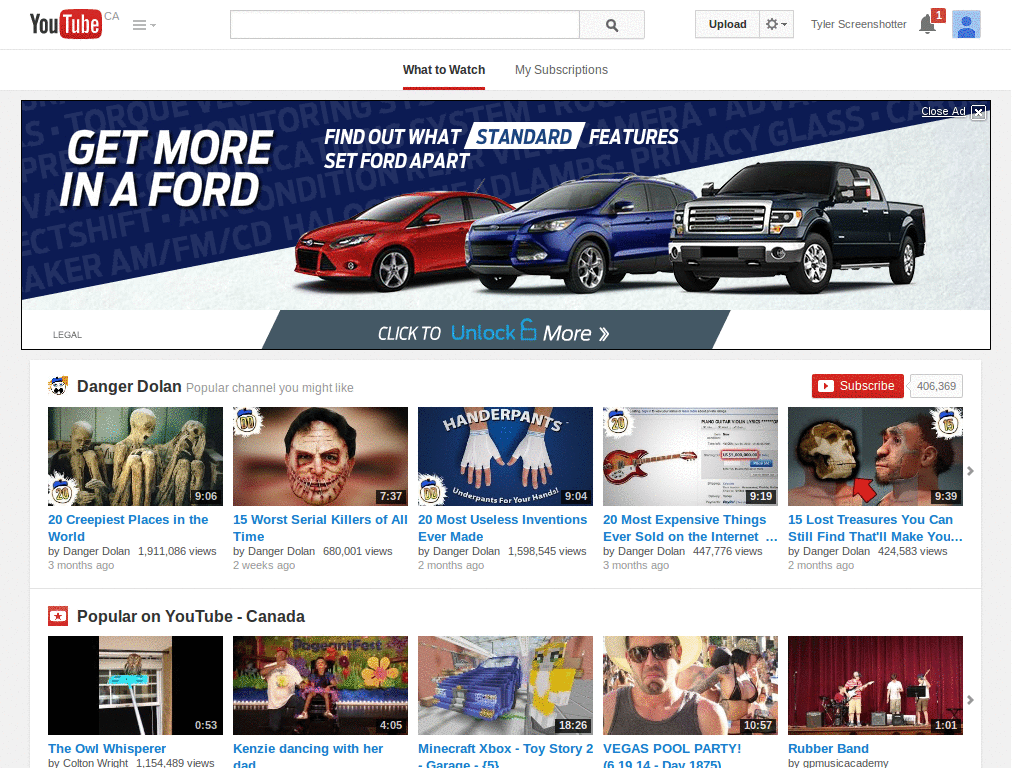Click the user avatar icon

(966, 24)
